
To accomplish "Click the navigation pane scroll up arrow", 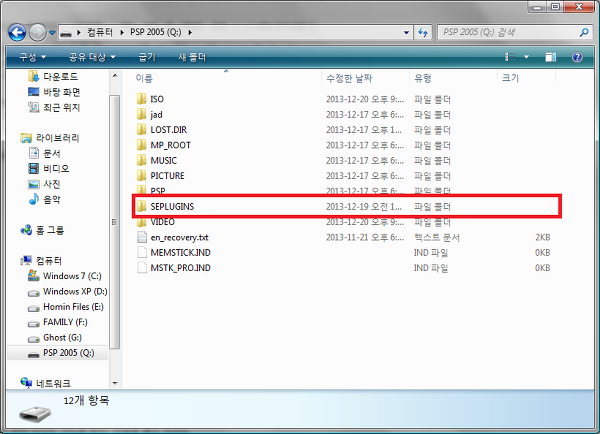I will [x=115, y=76].
